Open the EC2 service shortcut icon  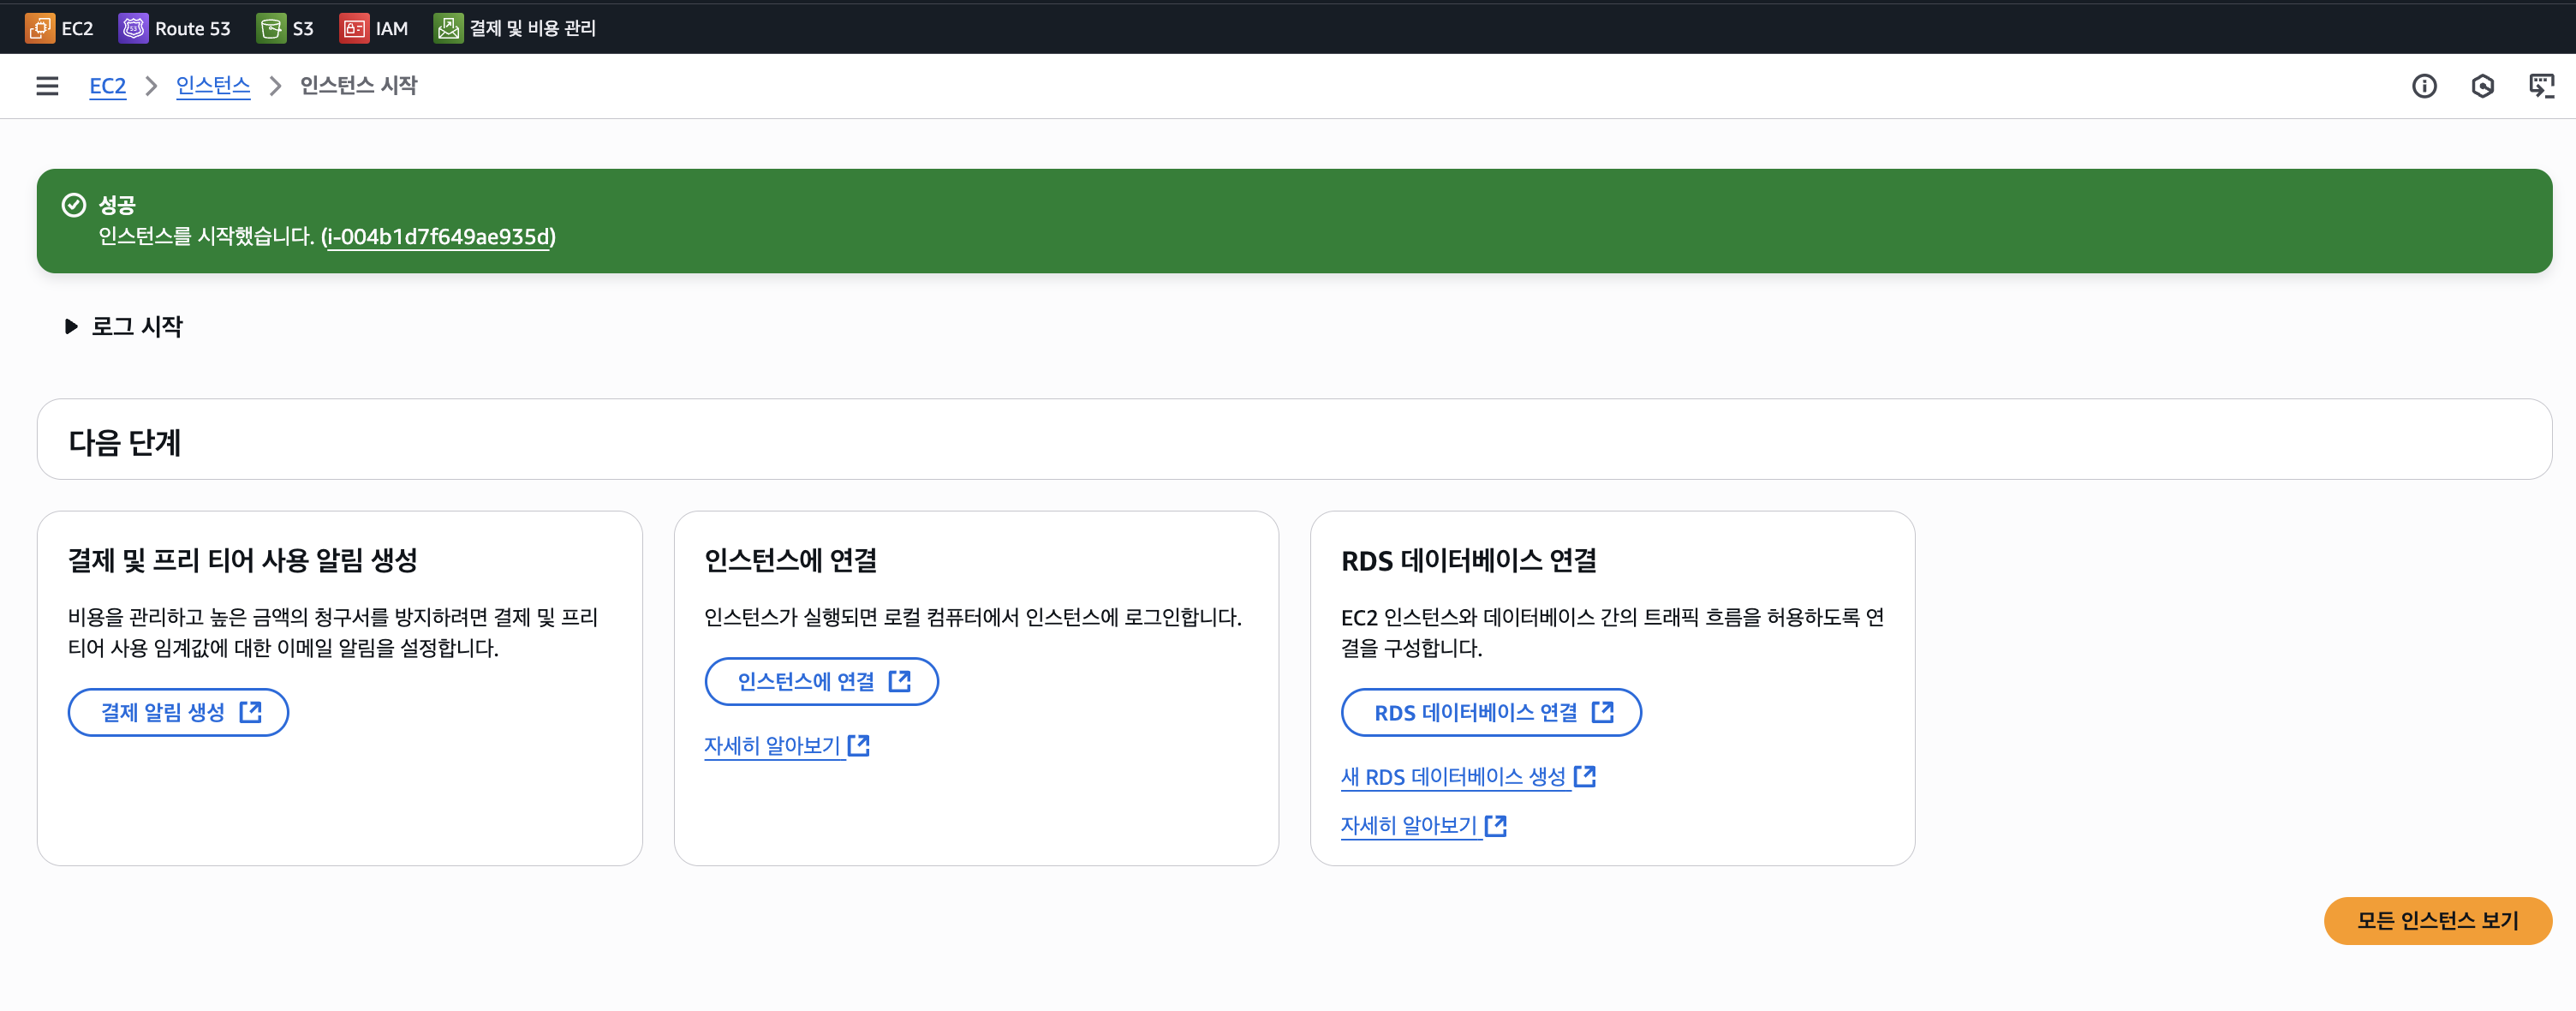40,28
